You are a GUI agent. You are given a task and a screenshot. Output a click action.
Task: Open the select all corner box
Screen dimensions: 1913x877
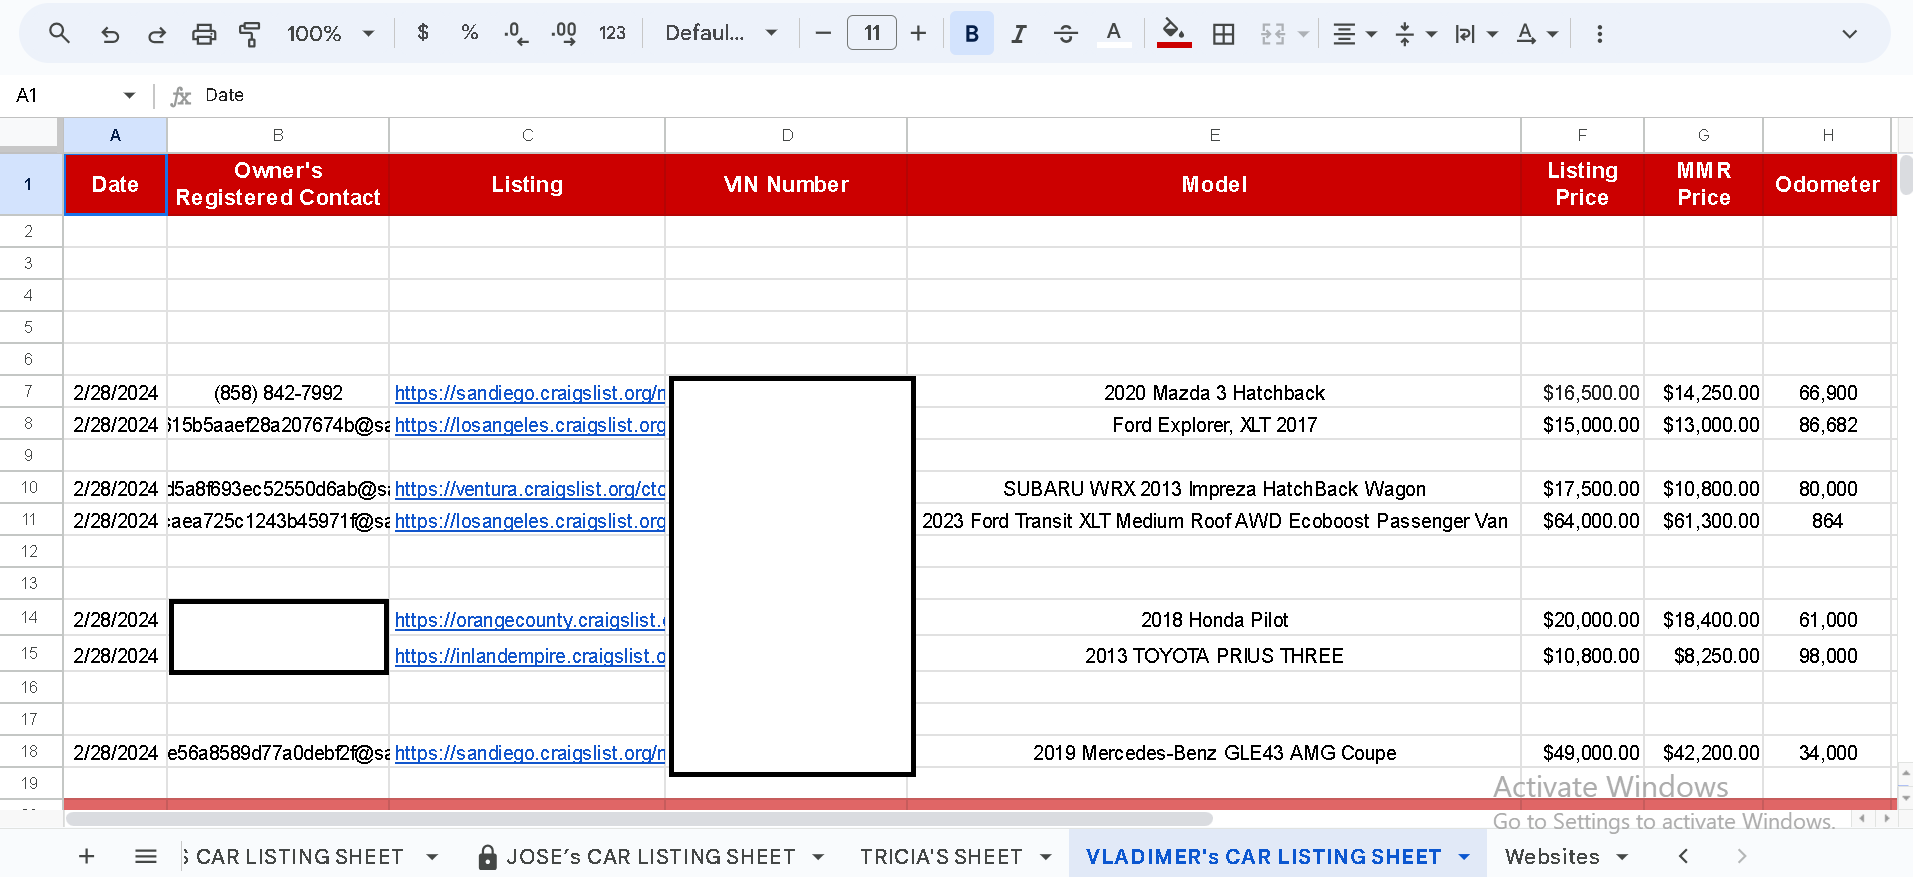(x=29, y=135)
